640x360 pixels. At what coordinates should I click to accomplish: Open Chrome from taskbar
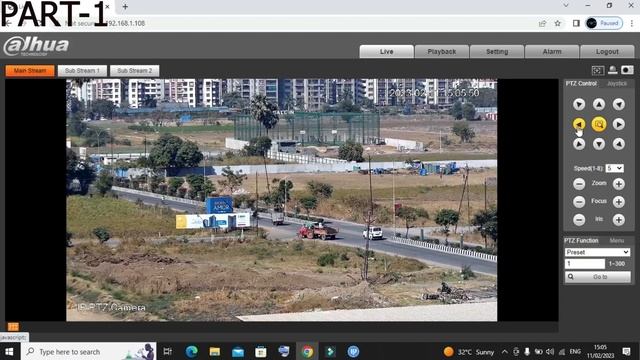click(307, 351)
